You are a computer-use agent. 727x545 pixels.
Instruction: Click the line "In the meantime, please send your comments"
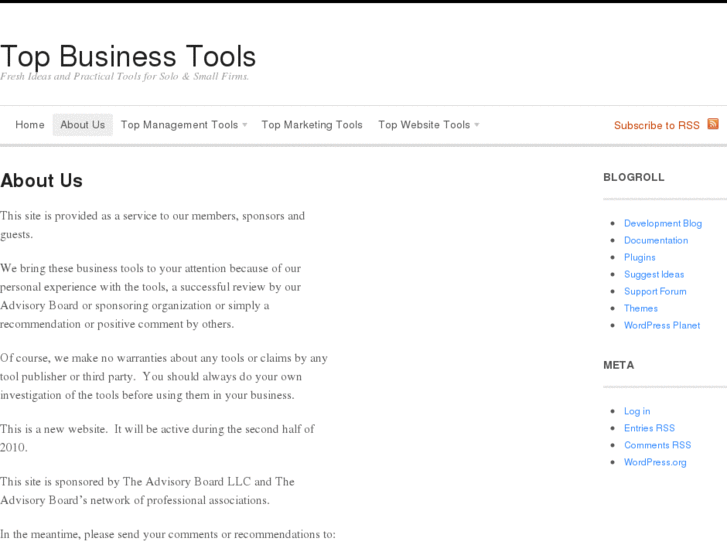[x=167, y=534]
